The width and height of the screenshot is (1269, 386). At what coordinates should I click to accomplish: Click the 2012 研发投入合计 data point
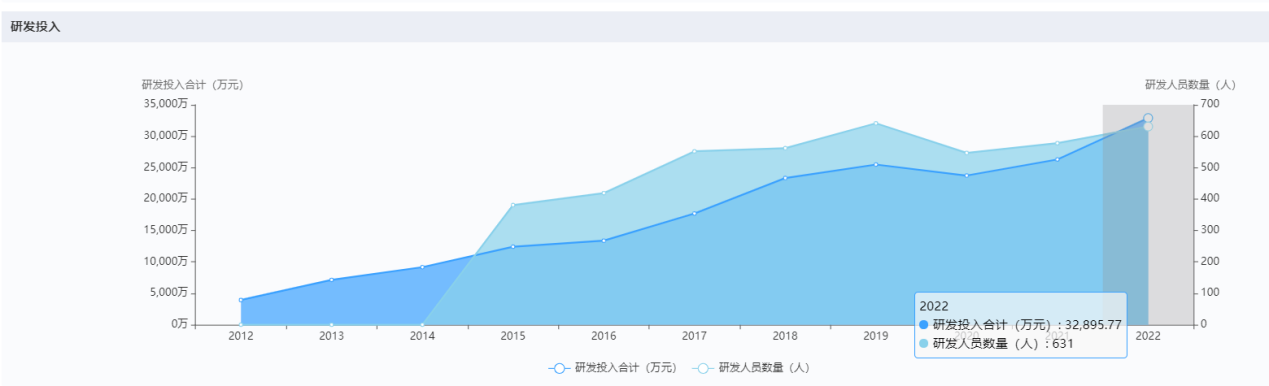coord(241,300)
